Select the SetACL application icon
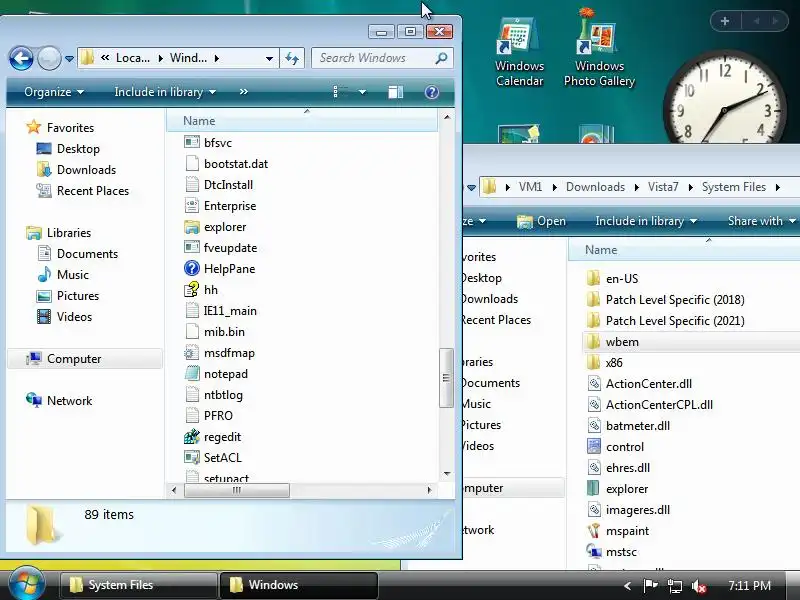 pyautogui.click(x=192, y=458)
